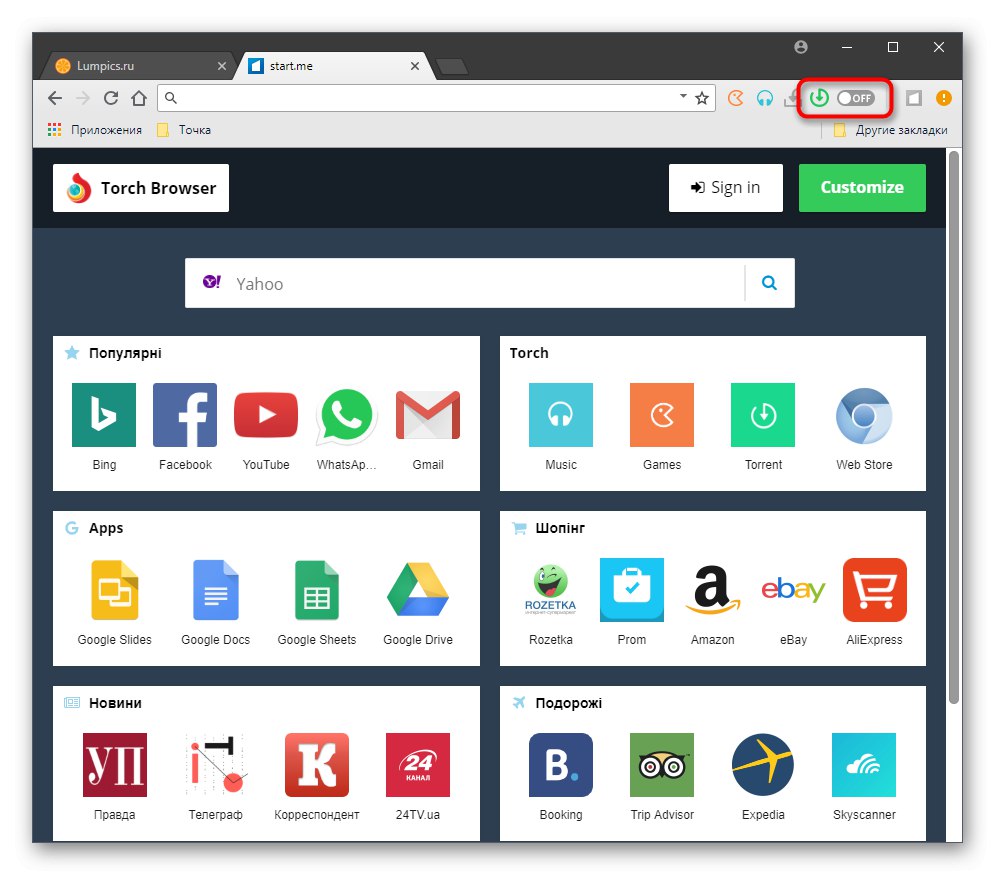Click the Torch Torrent green toolbar icon

[819, 98]
